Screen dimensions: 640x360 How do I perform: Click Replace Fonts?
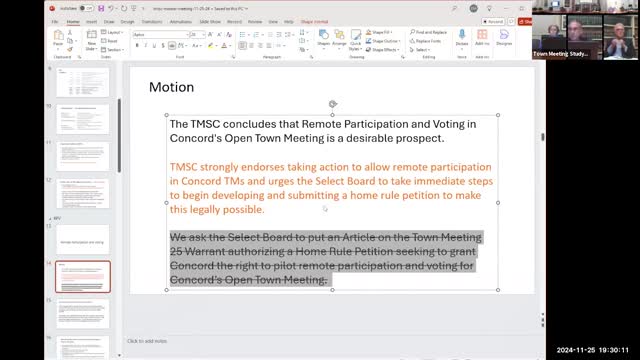tap(425, 41)
